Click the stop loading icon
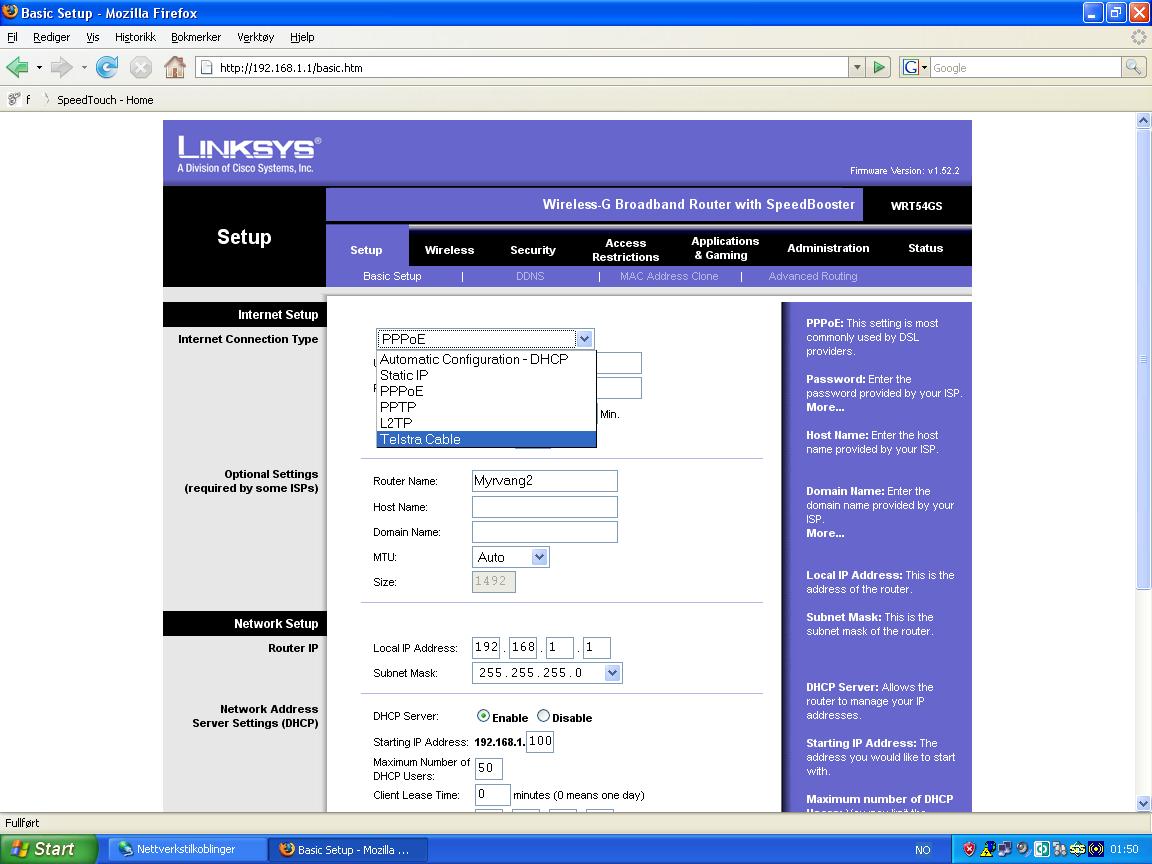 (140, 68)
